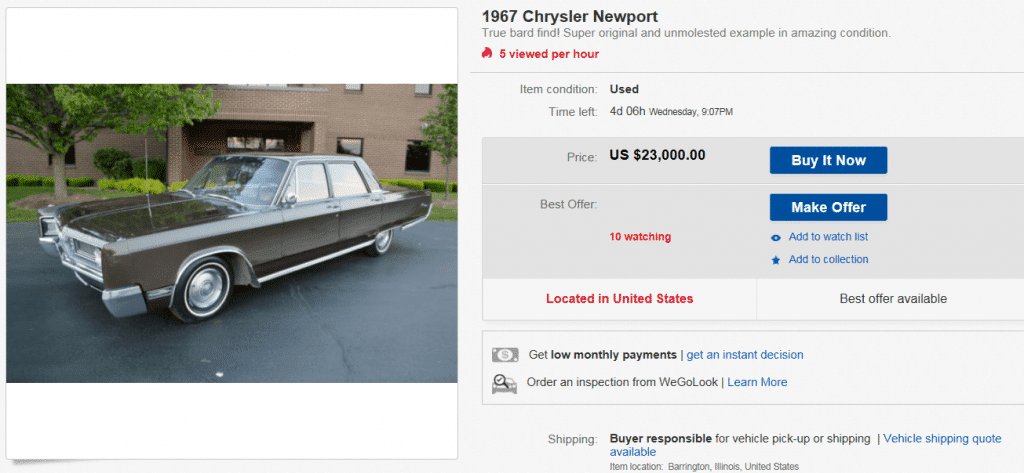Click the 10 watching indicator
Viewport: 1024px width, 473px height.
coord(640,237)
